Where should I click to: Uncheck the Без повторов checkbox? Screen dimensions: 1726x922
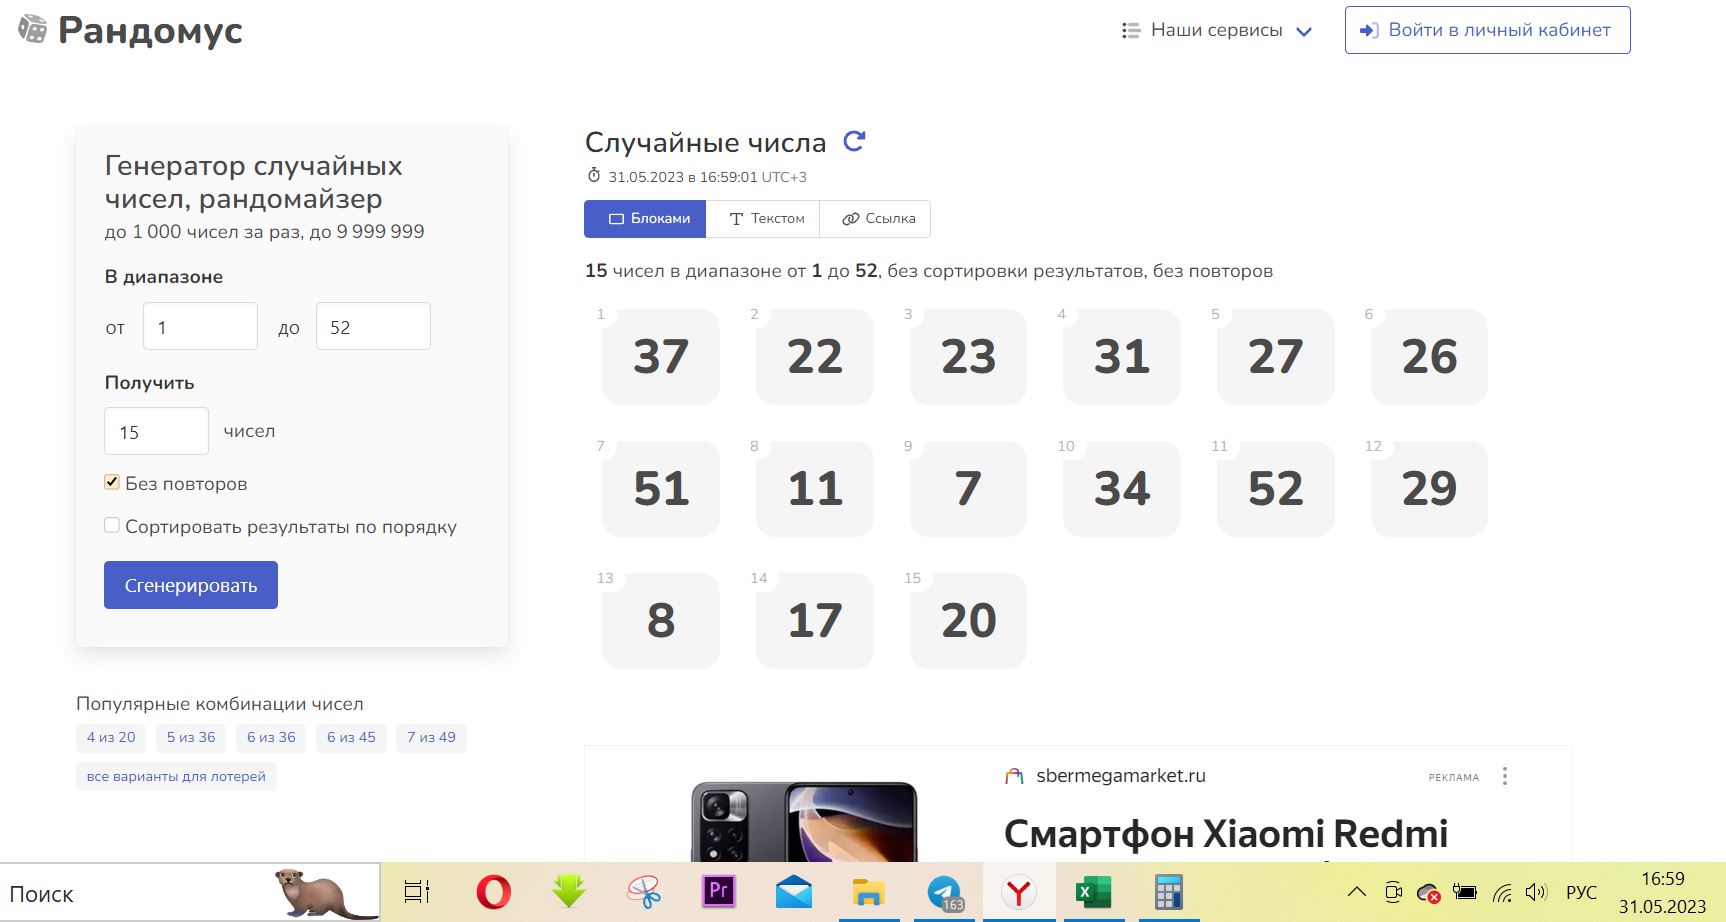tap(112, 482)
